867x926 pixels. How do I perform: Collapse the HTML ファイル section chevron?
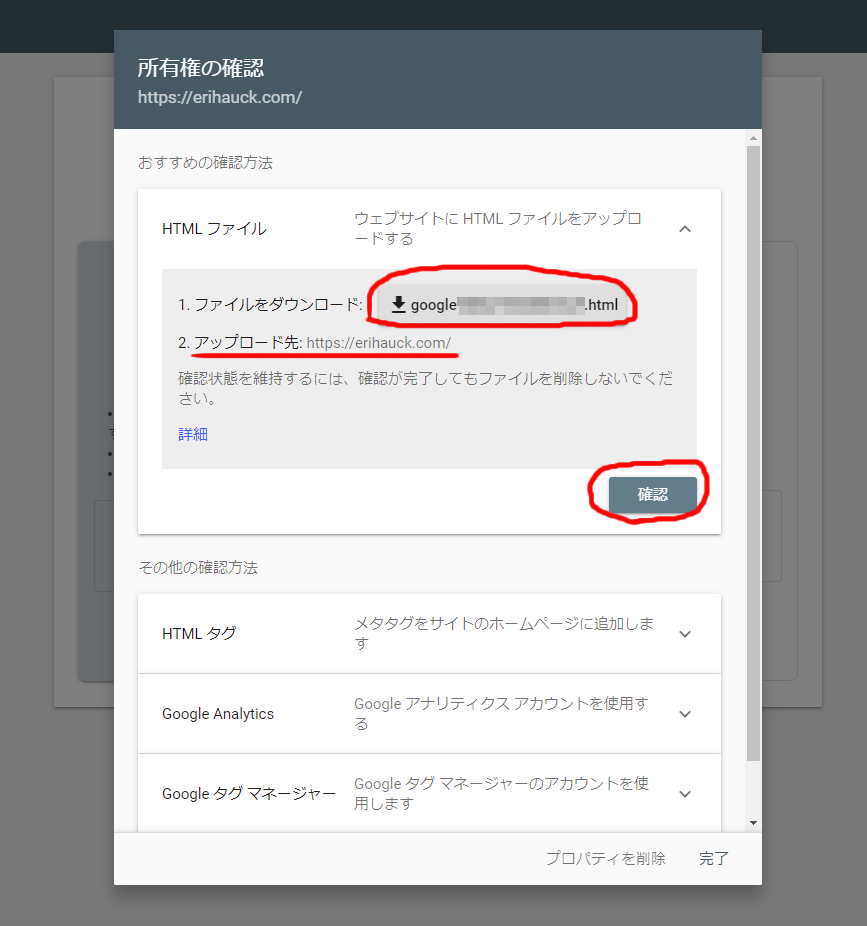[x=685, y=229]
